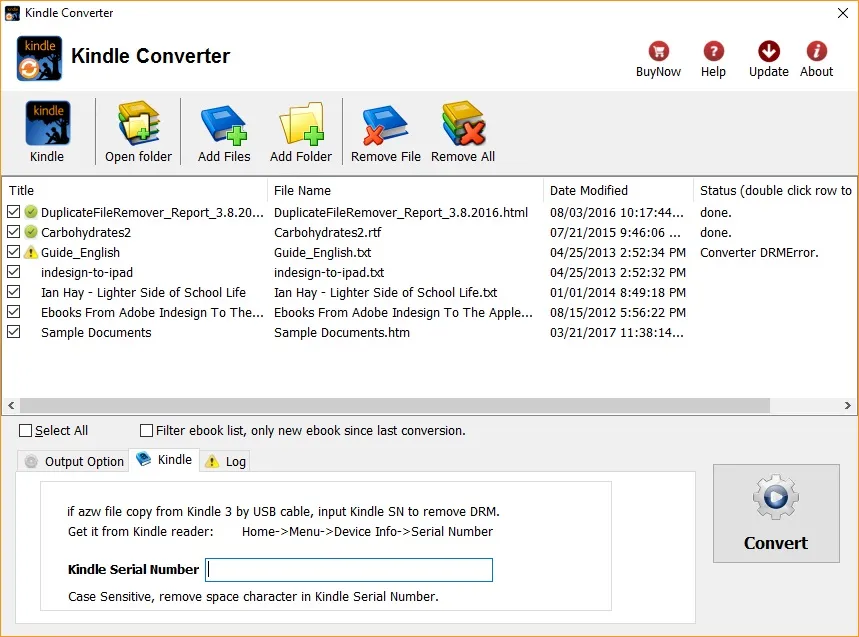859x637 pixels.
Task: Uncheck the Guide_English row checkbox
Action: coord(14,251)
